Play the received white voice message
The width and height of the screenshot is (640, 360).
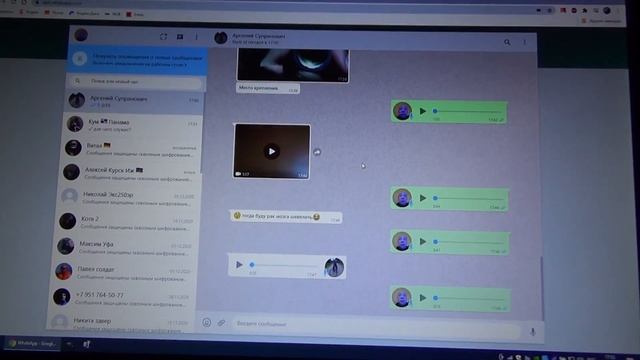pos(239,265)
